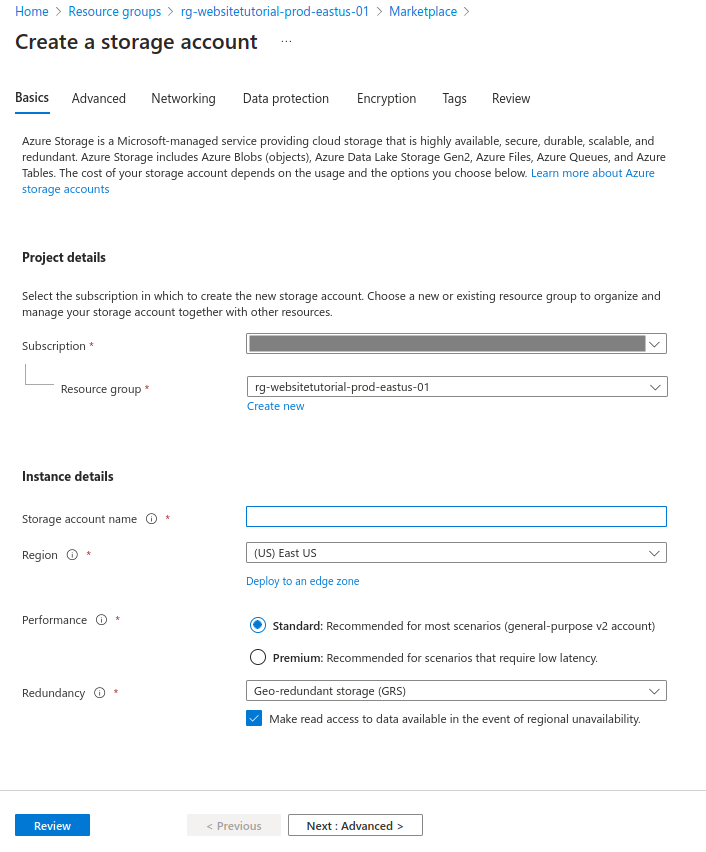The width and height of the screenshot is (706, 852).
Task: Open the Region dropdown showing East US
Action: click(x=456, y=553)
